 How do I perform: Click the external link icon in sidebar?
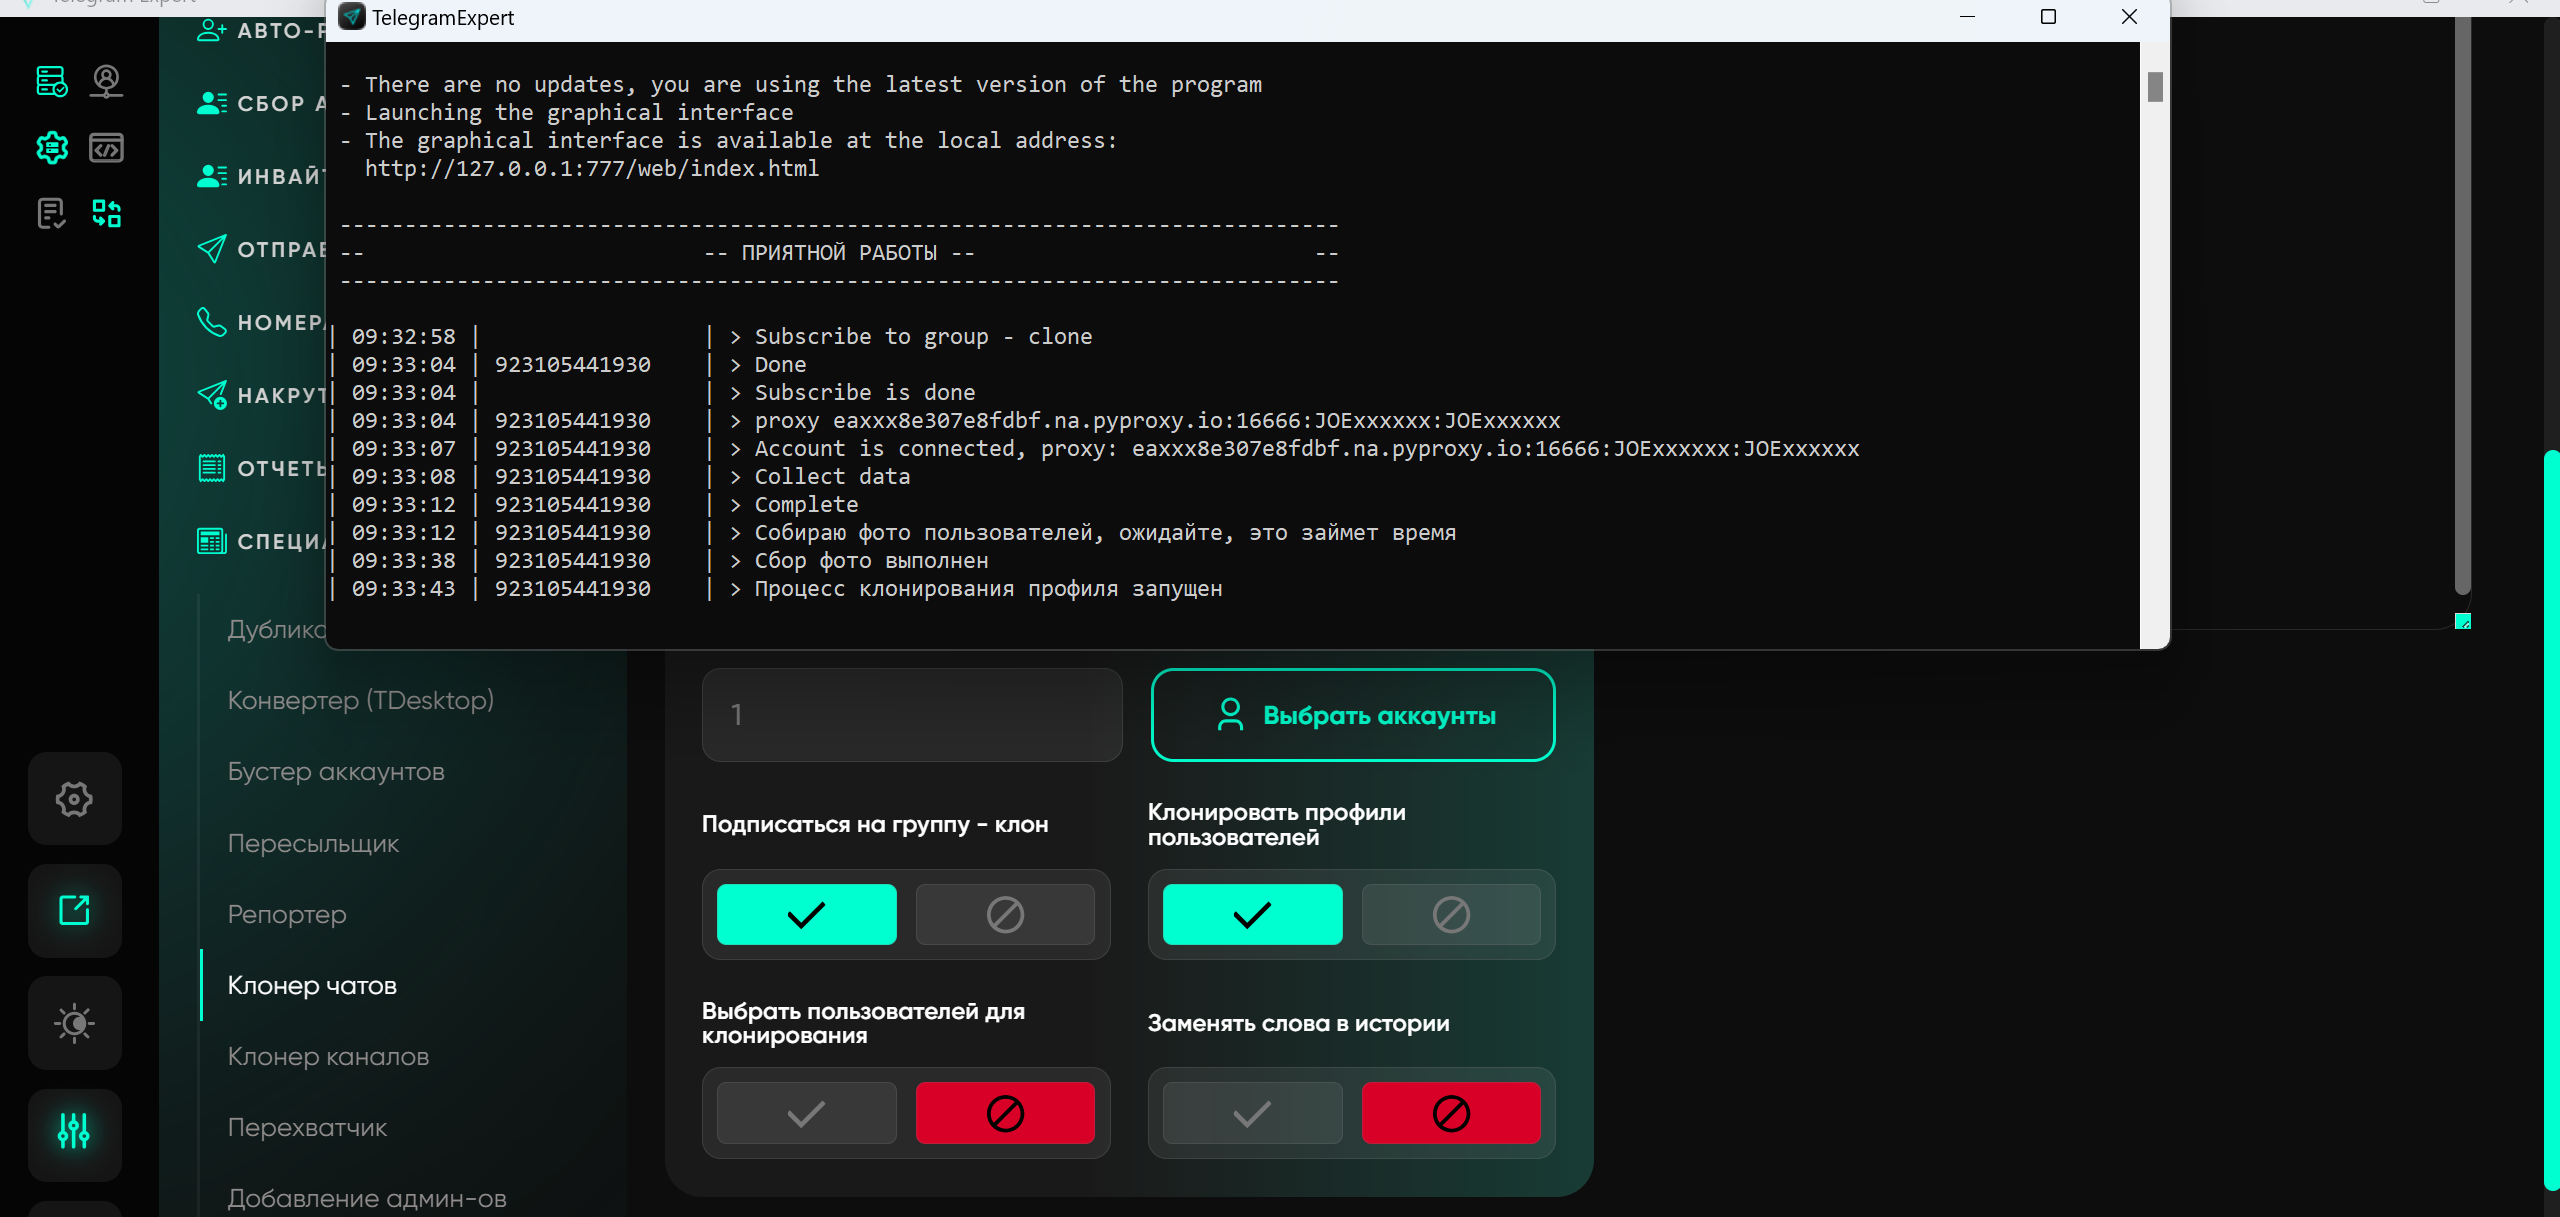click(74, 910)
